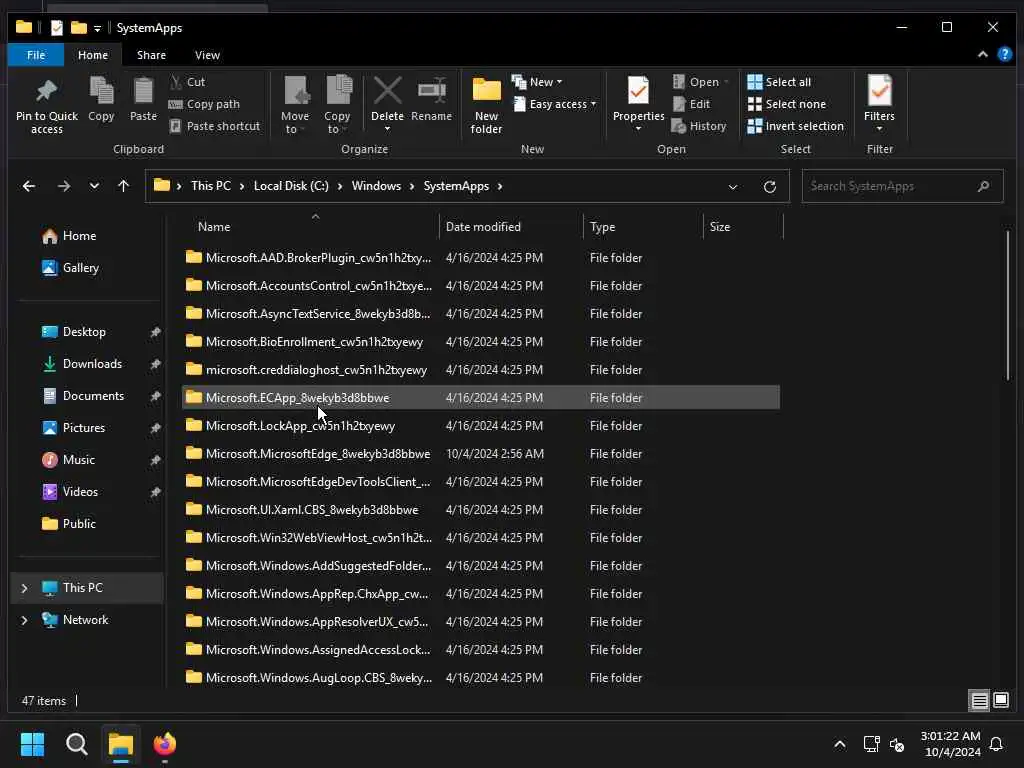
Task: Collapse the ribbon with the chevron
Action: click(982, 55)
